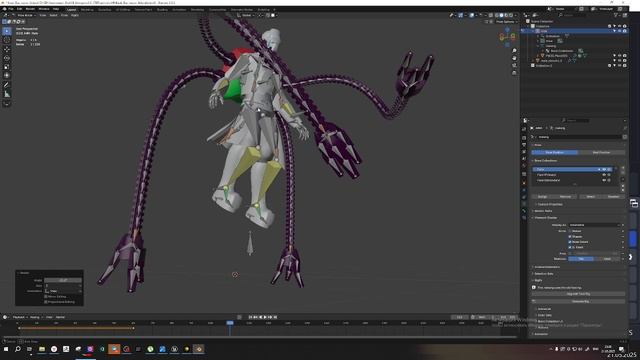The image size is (640, 360).
Task: Select the Transform tool
Action: click(x=7, y=76)
